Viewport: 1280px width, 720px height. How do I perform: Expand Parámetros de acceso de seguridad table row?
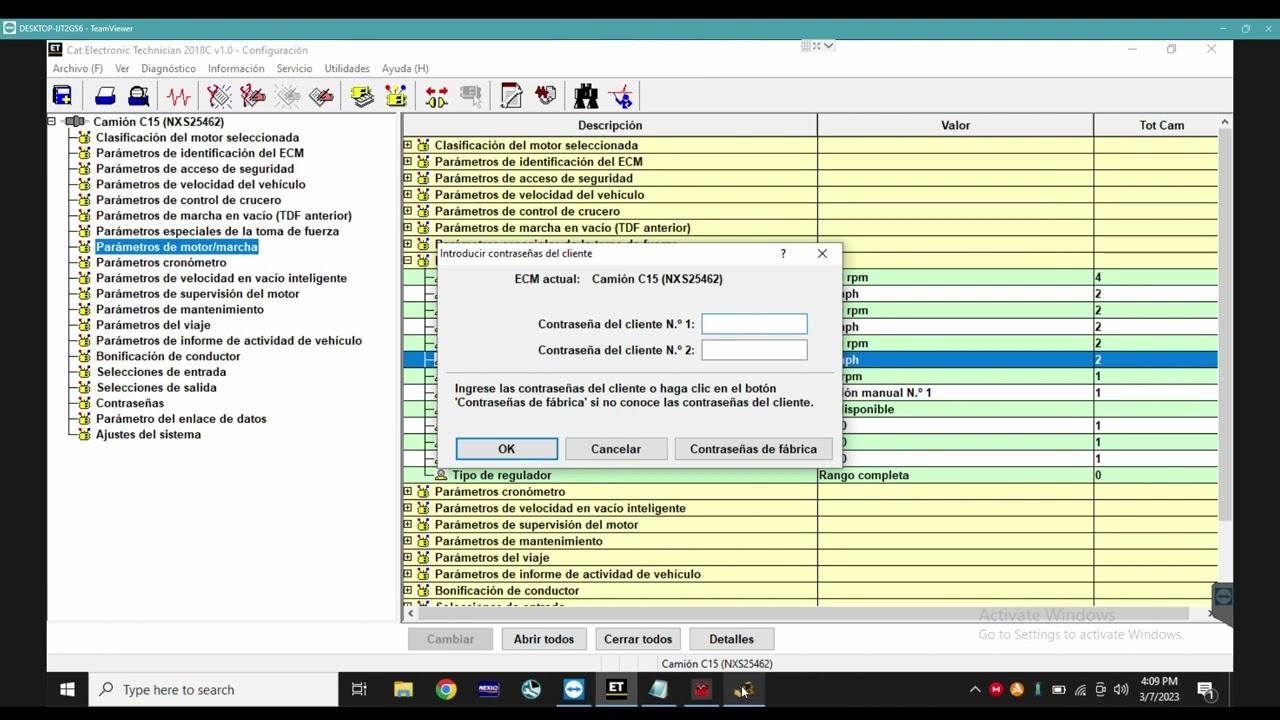(x=407, y=178)
